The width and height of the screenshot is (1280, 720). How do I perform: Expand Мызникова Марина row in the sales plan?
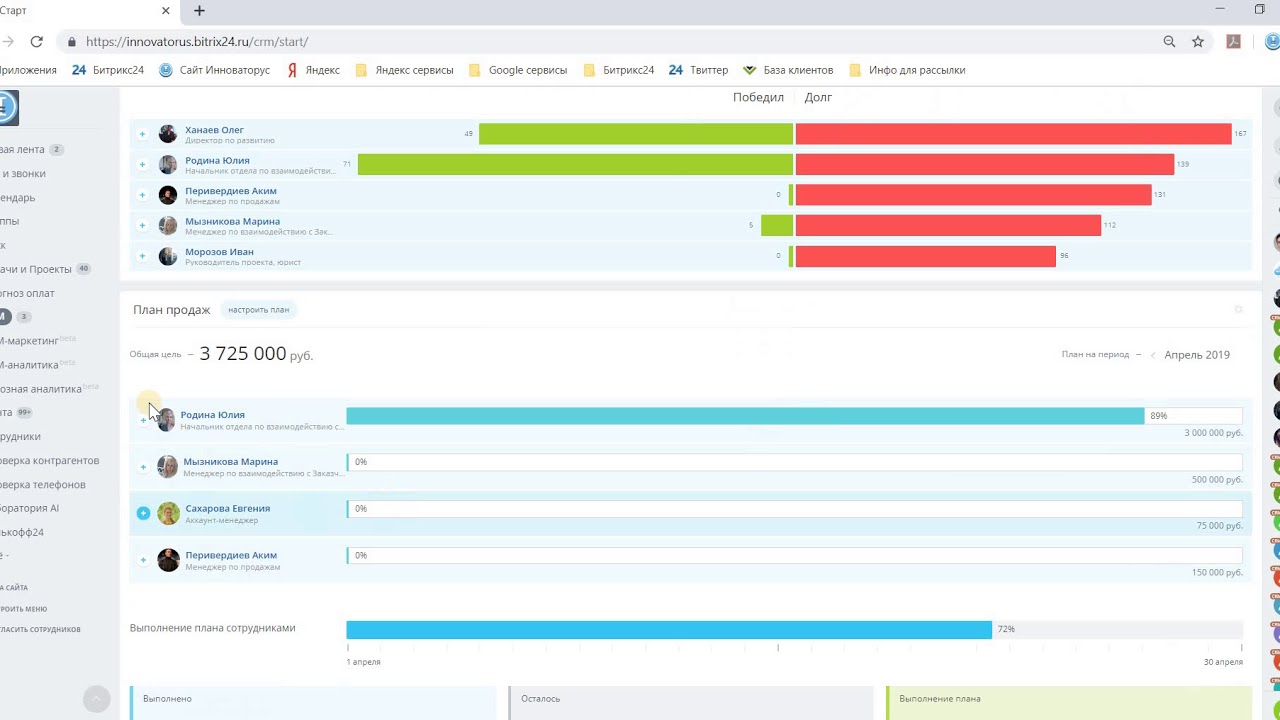pyautogui.click(x=143, y=467)
